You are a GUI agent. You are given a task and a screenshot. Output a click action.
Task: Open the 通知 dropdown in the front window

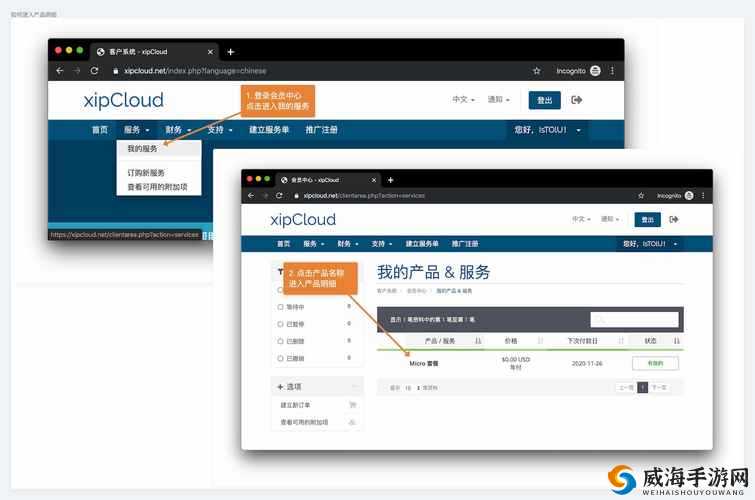[x=610, y=219]
